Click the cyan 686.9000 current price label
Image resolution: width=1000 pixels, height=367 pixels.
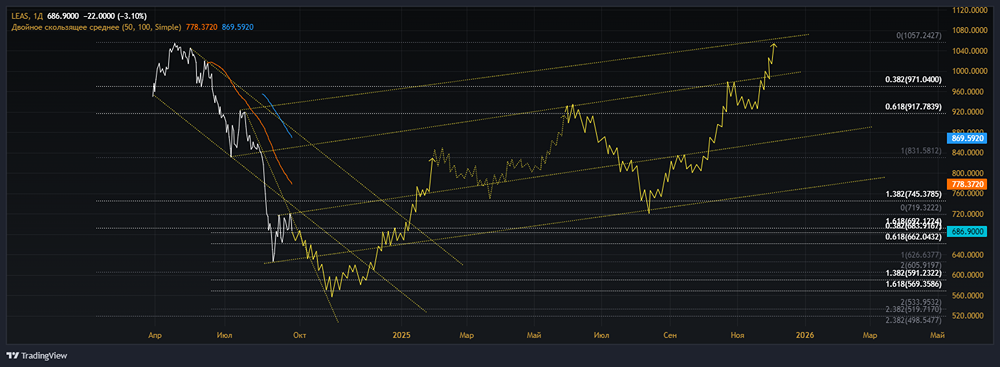pos(968,231)
